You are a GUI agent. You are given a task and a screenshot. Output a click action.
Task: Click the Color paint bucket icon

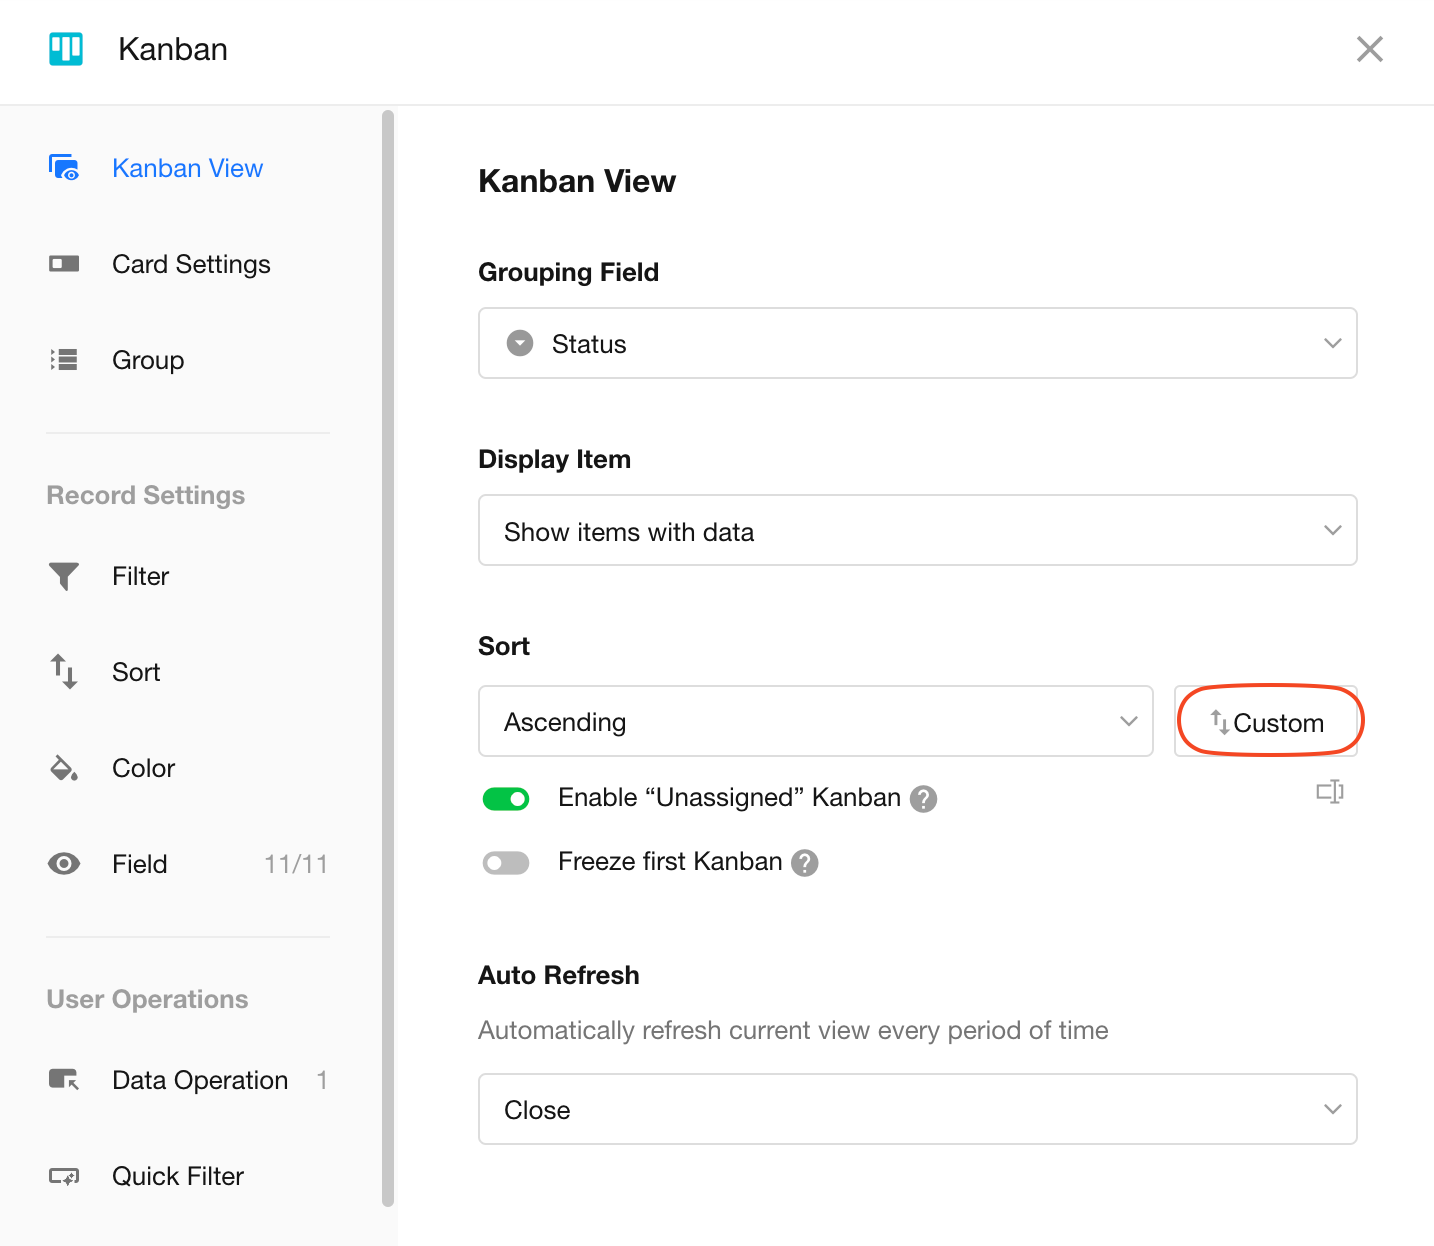pos(64,768)
